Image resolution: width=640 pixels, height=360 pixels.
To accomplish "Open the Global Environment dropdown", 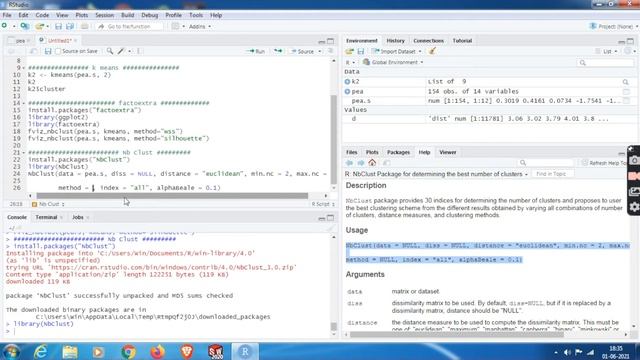I will tap(393, 62).
